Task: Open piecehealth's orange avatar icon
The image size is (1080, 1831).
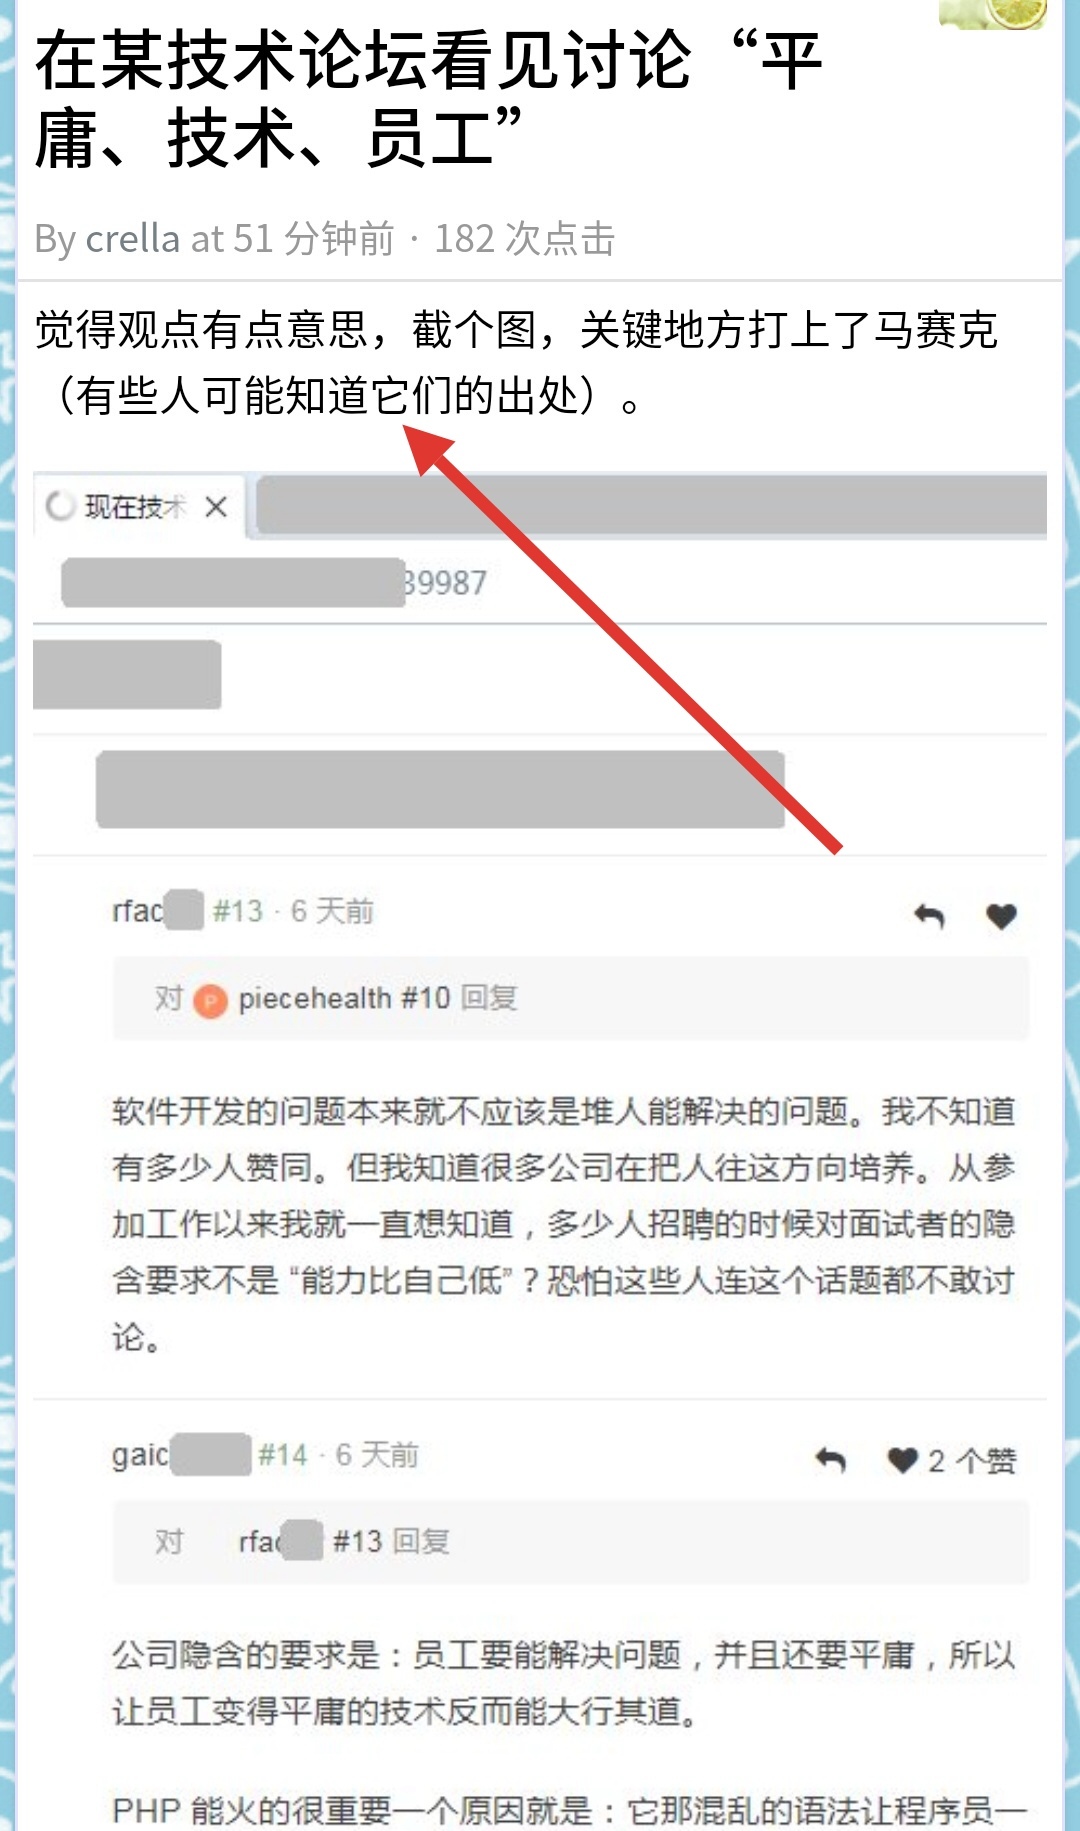Action: pos(210,1000)
